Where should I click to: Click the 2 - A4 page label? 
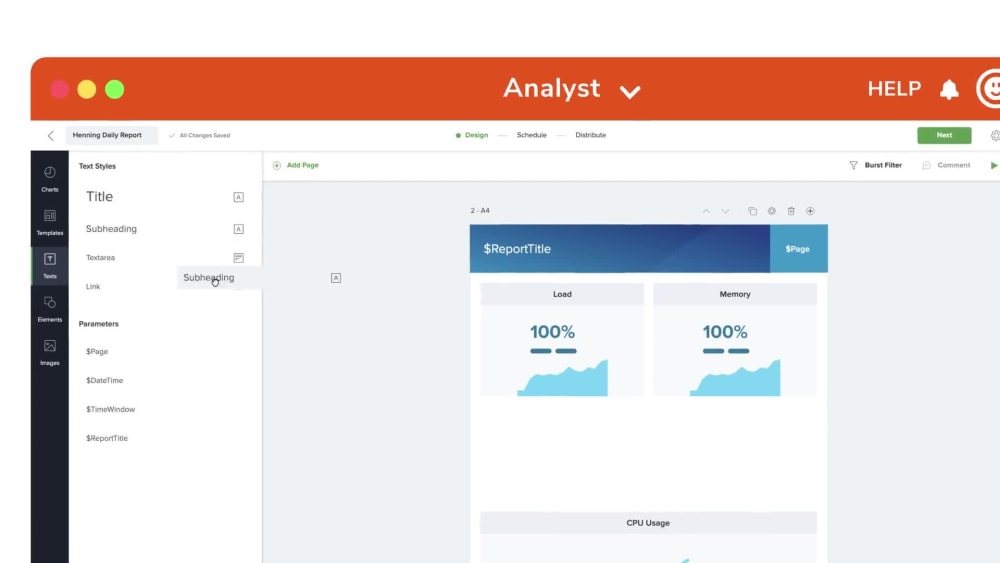pos(480,210)
